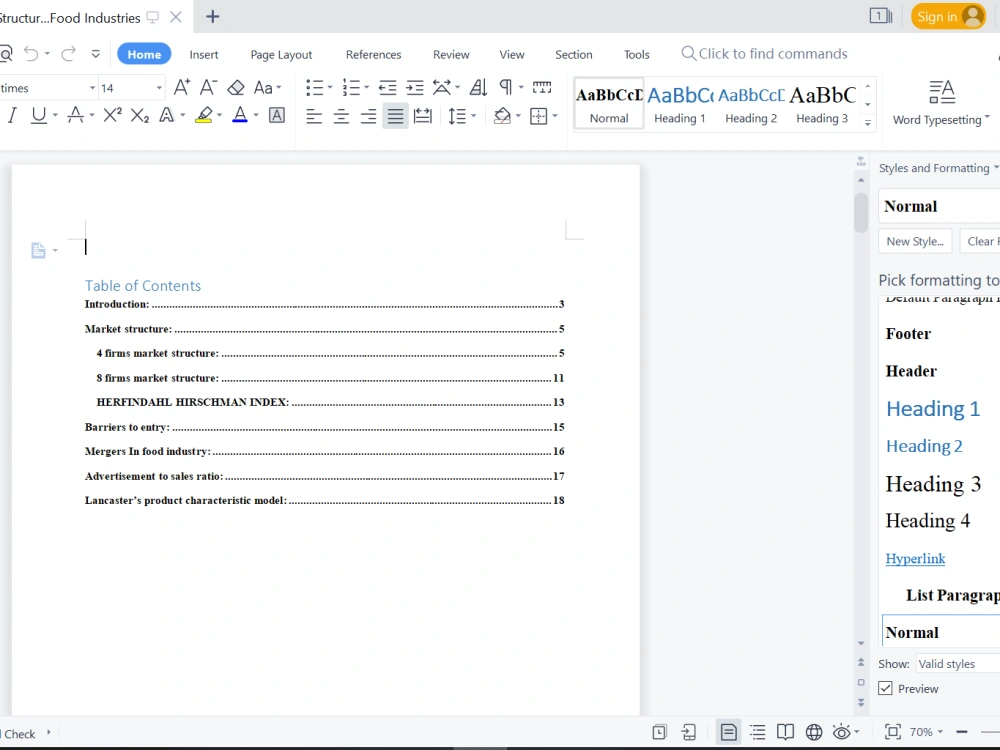
Task: Open the bulleted list tool
Action: 314,87
